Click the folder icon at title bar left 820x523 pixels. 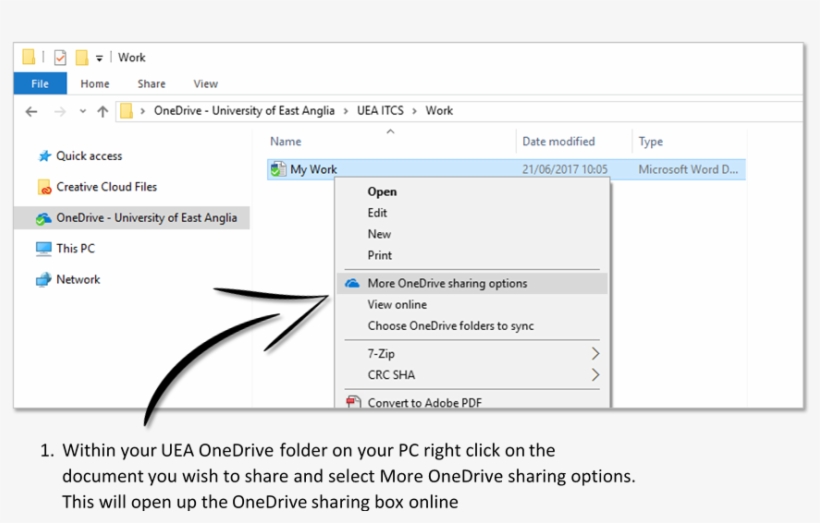(29, 56)
